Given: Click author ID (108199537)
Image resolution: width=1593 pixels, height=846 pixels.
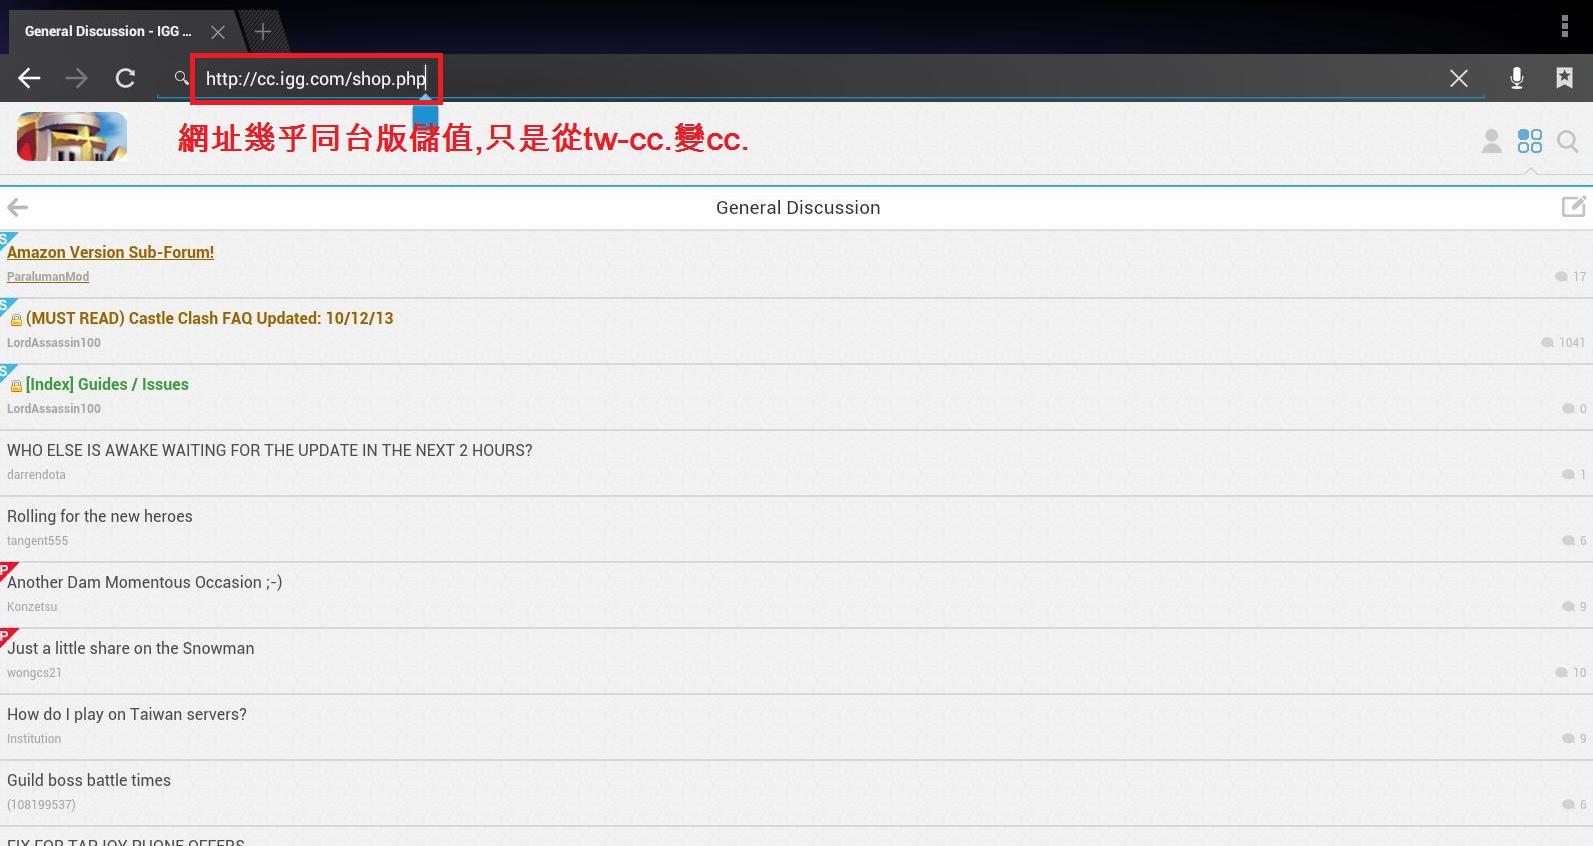Looking at the screenshot, I should [x=41, y=805].
